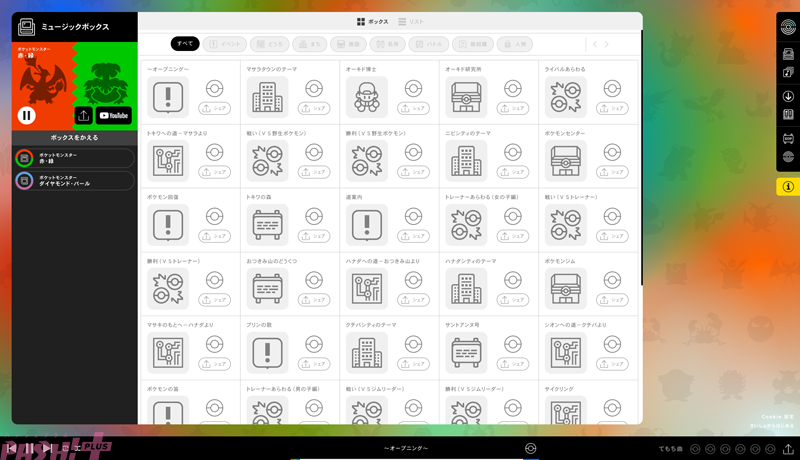Switch to リスト list view tab
Image resolution: width=800 pixels, height=460 pixels.
click(x=413, y=21)
